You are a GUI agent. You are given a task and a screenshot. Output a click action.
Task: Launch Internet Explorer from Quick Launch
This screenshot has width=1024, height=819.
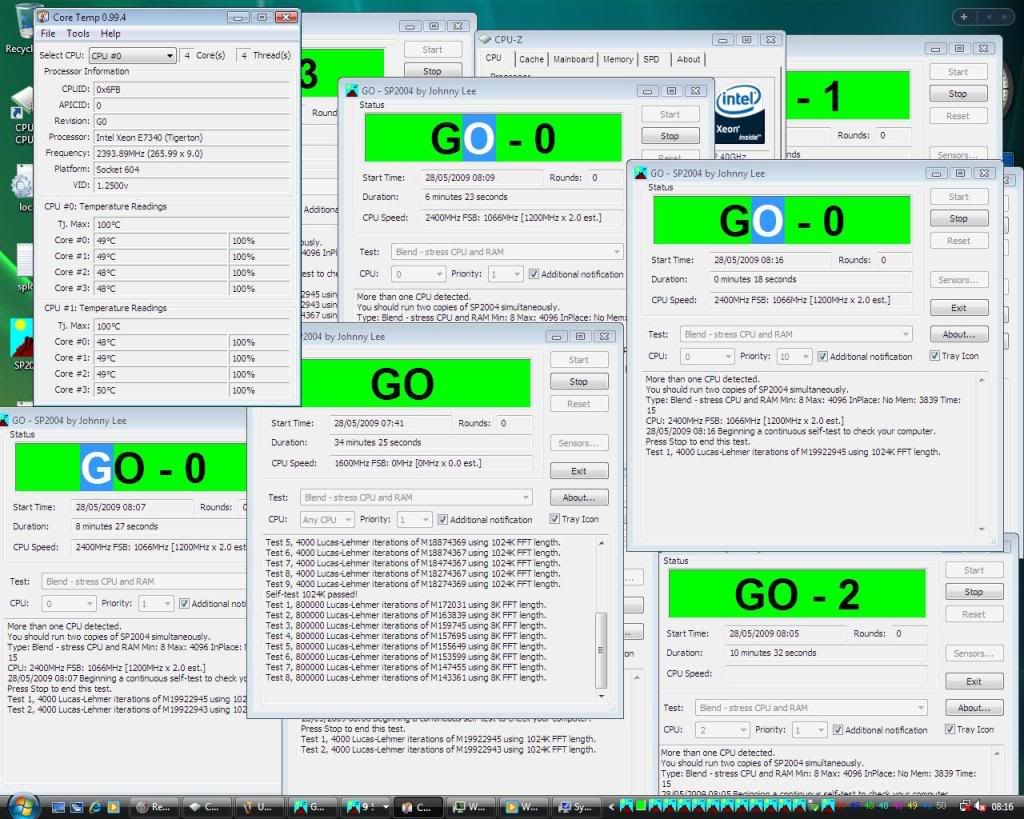tap(95, 807)
